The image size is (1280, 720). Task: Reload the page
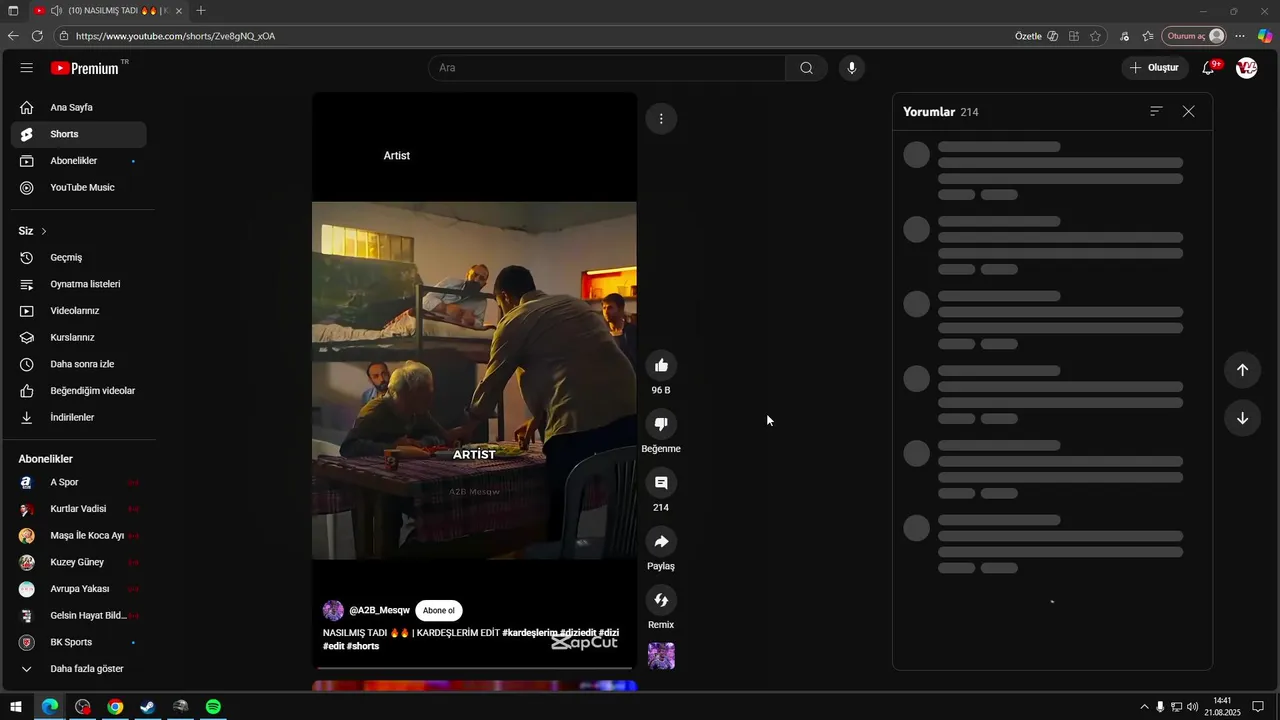(x=37, y=36)
